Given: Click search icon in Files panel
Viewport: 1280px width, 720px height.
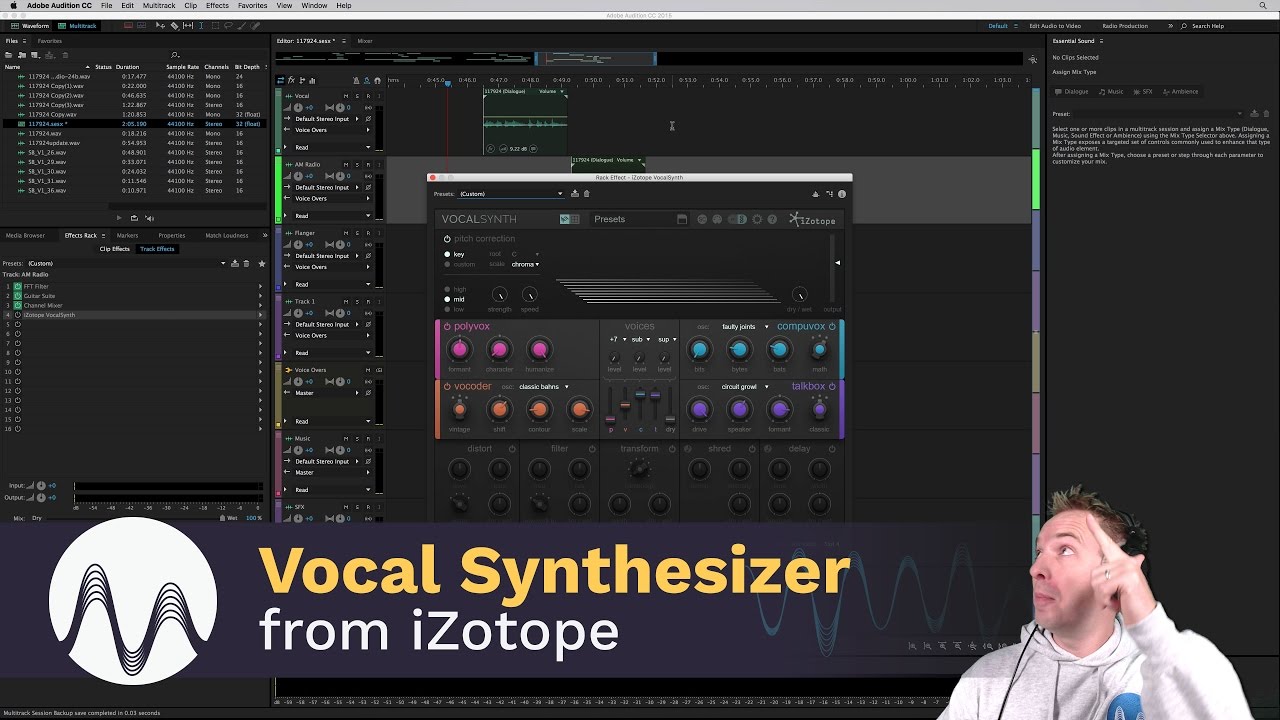Looking at the screenshot, I should point(175,55).
